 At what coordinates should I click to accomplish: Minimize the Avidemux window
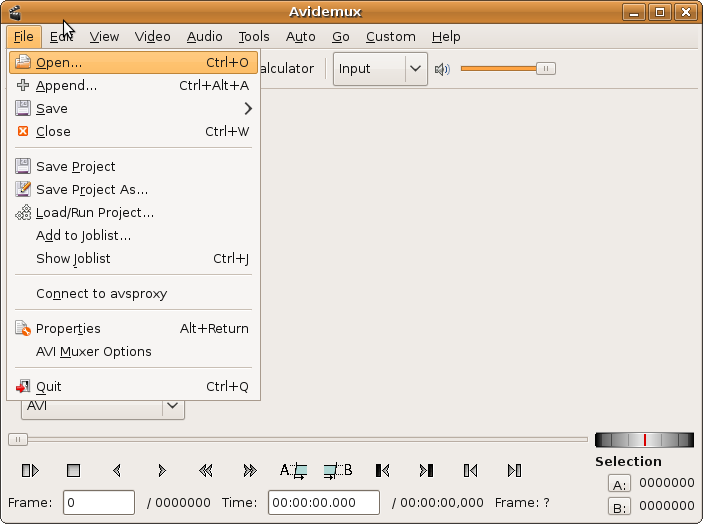(x=634, y=12)
